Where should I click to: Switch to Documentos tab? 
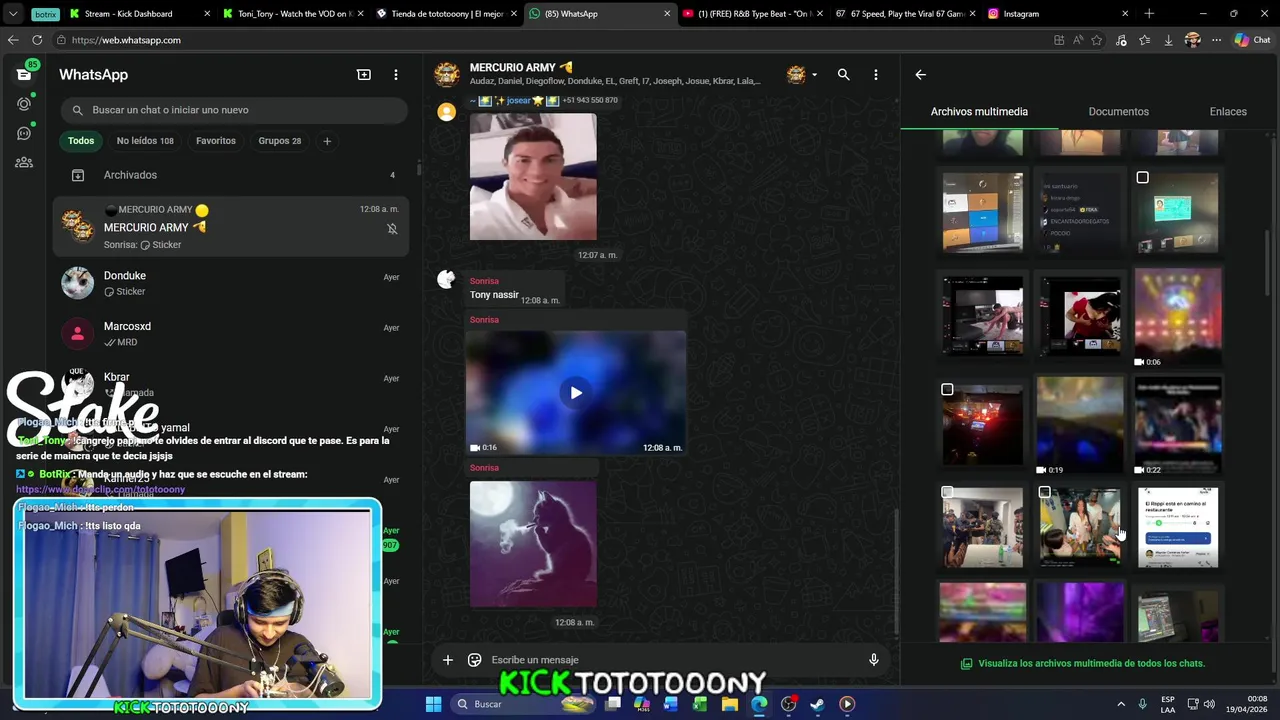(1118, 112)
